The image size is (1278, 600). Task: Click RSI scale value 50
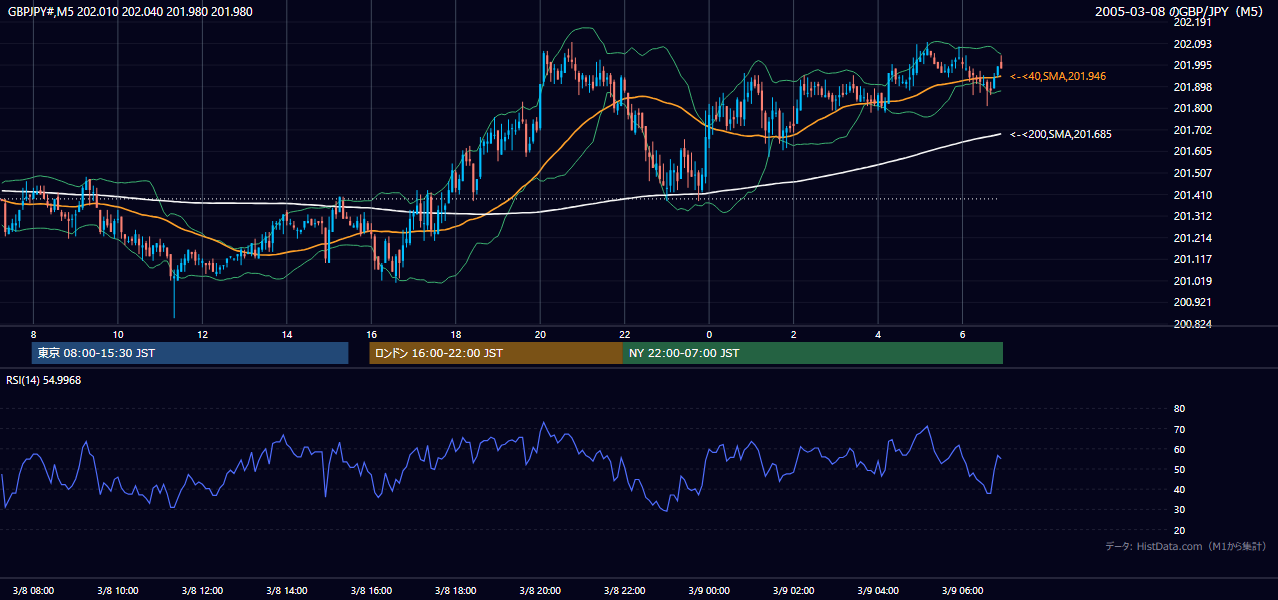coord(1179,469)
